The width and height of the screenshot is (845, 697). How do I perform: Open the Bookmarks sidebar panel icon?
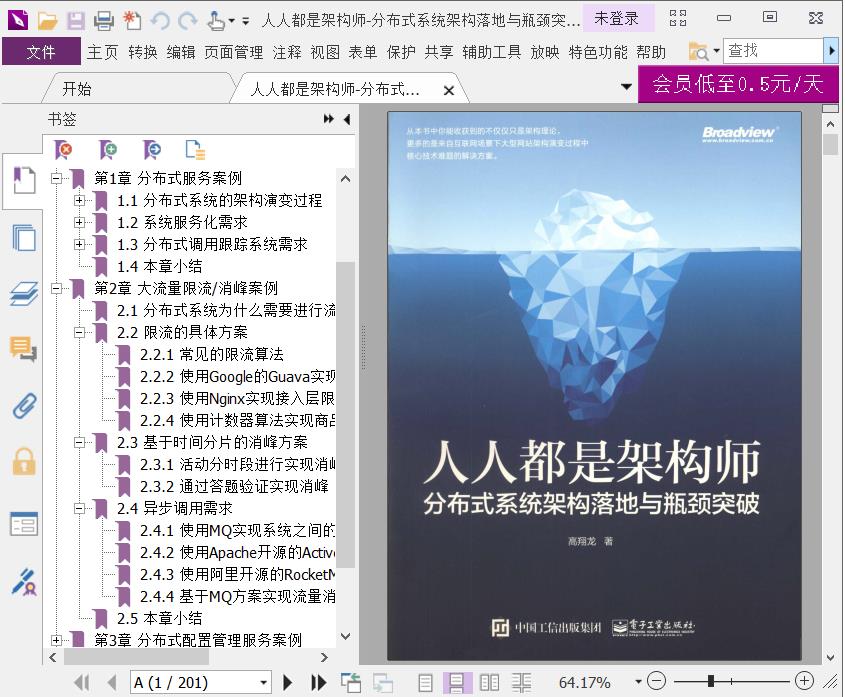[24, 181]
